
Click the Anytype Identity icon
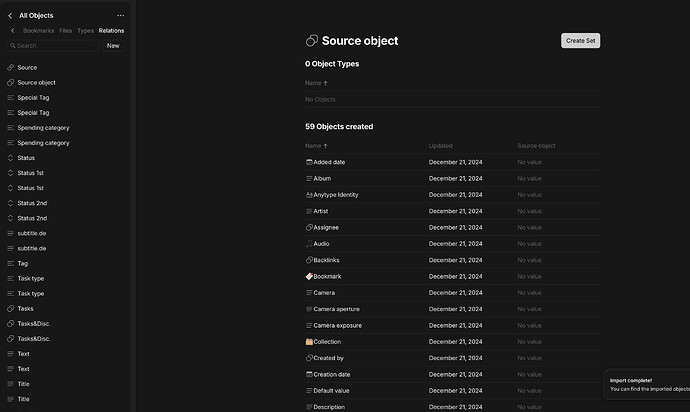coord(309,195)
